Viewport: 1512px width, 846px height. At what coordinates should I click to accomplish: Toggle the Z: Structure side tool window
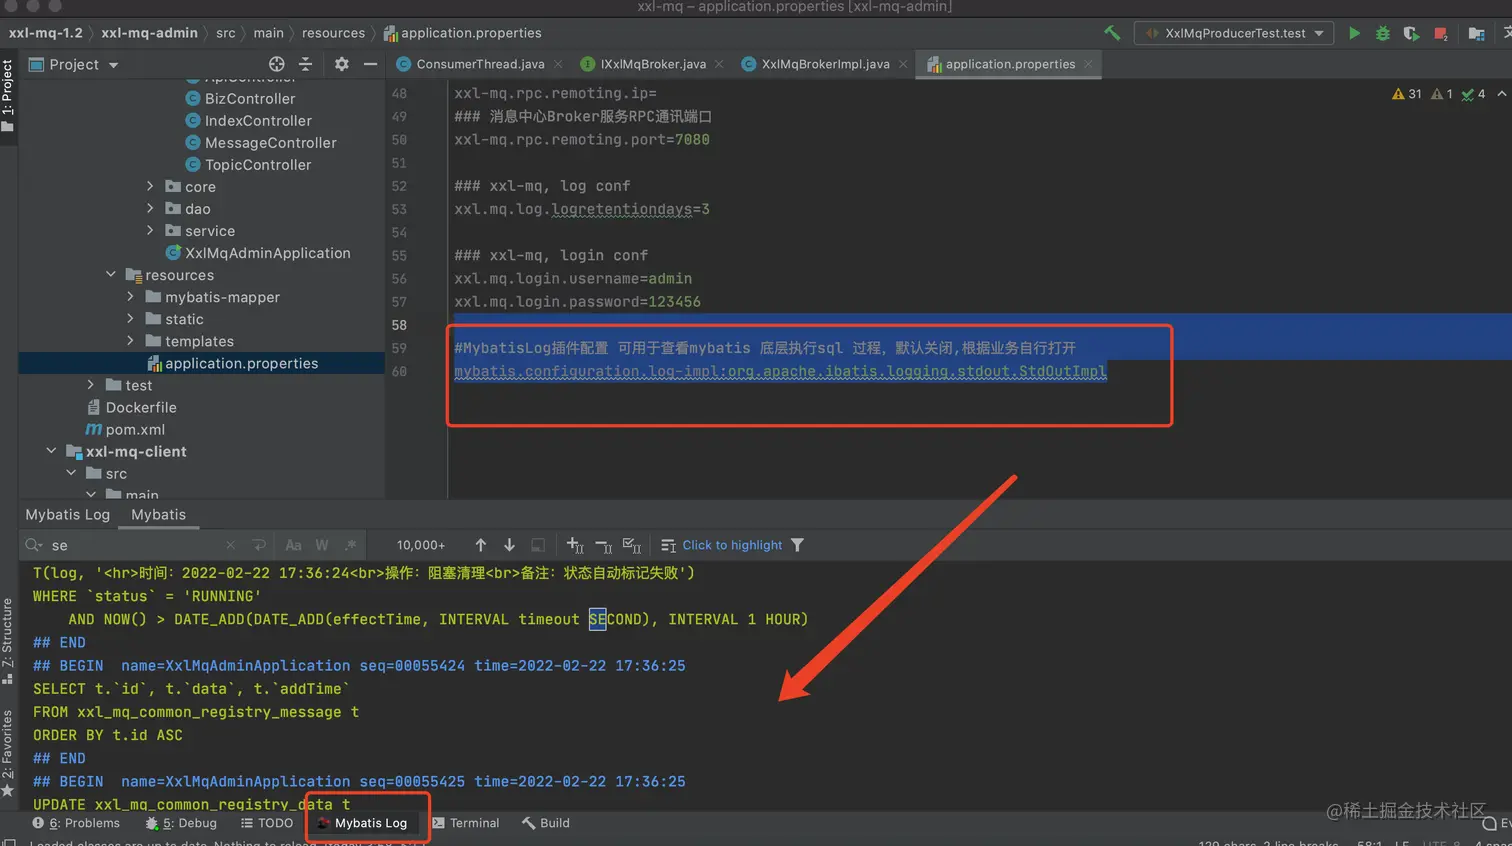tap(8, 641)
